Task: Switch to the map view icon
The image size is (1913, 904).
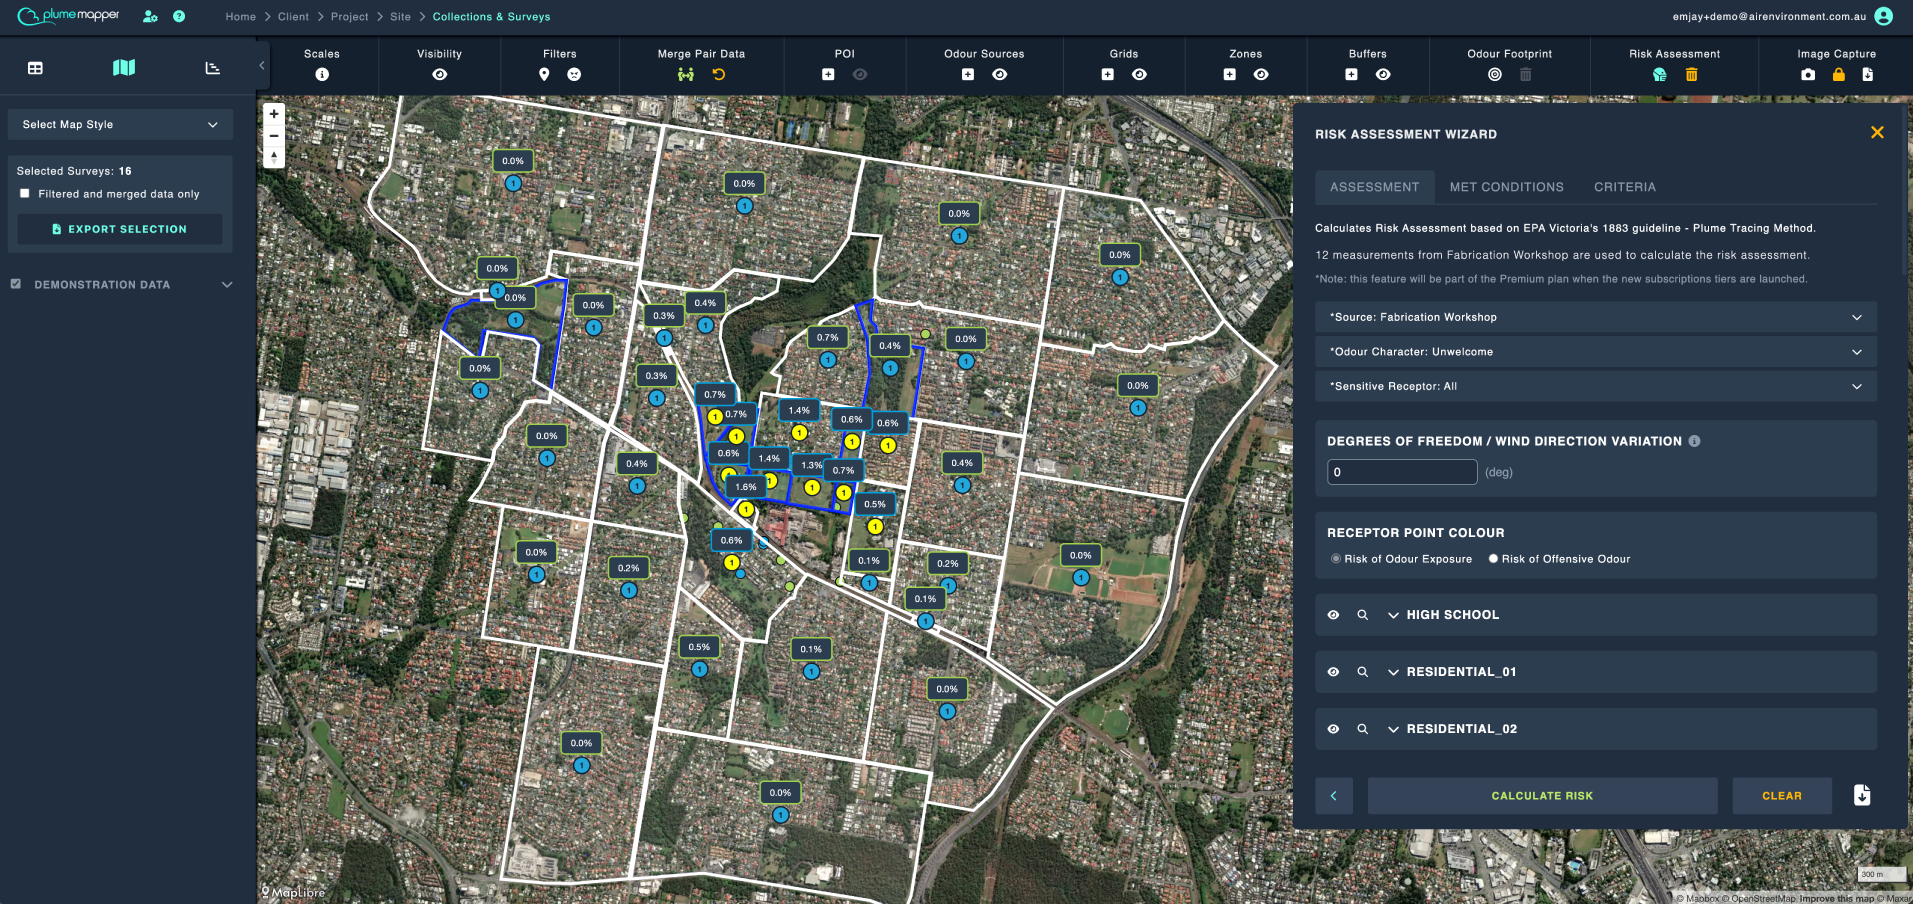Action: click(124, 68)
